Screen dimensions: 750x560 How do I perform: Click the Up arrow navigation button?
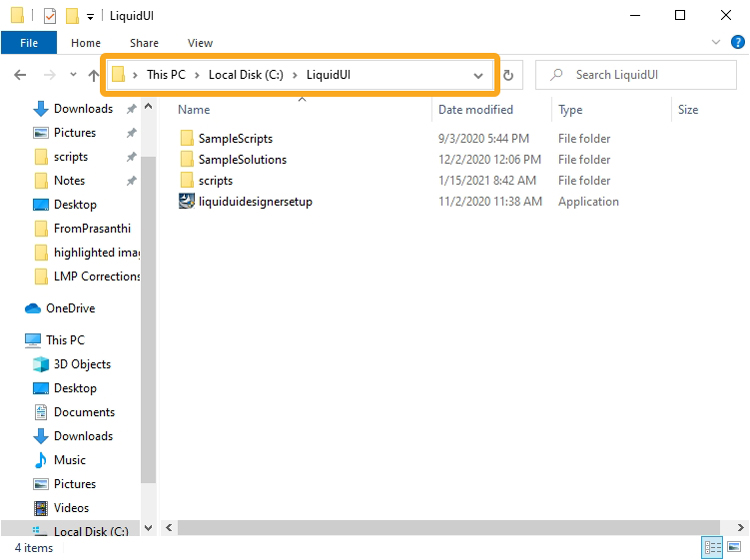click(94, 75)
